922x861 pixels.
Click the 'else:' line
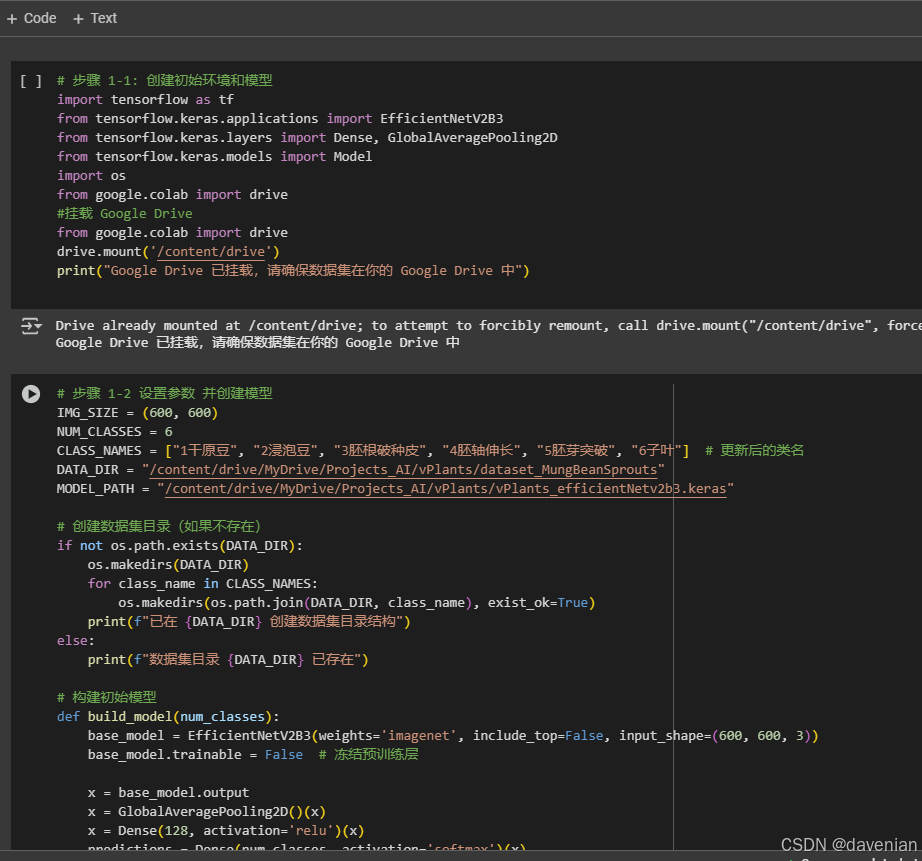point(75,640)
